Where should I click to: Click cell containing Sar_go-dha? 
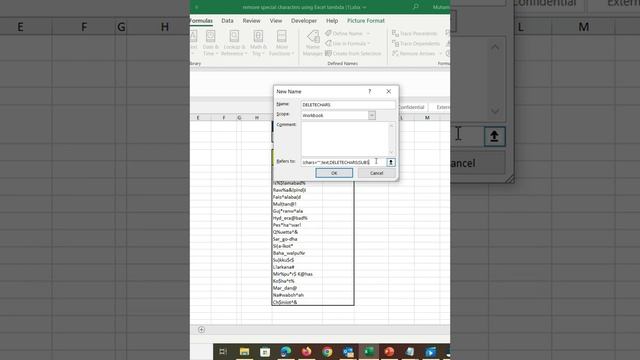pos(297,239)
